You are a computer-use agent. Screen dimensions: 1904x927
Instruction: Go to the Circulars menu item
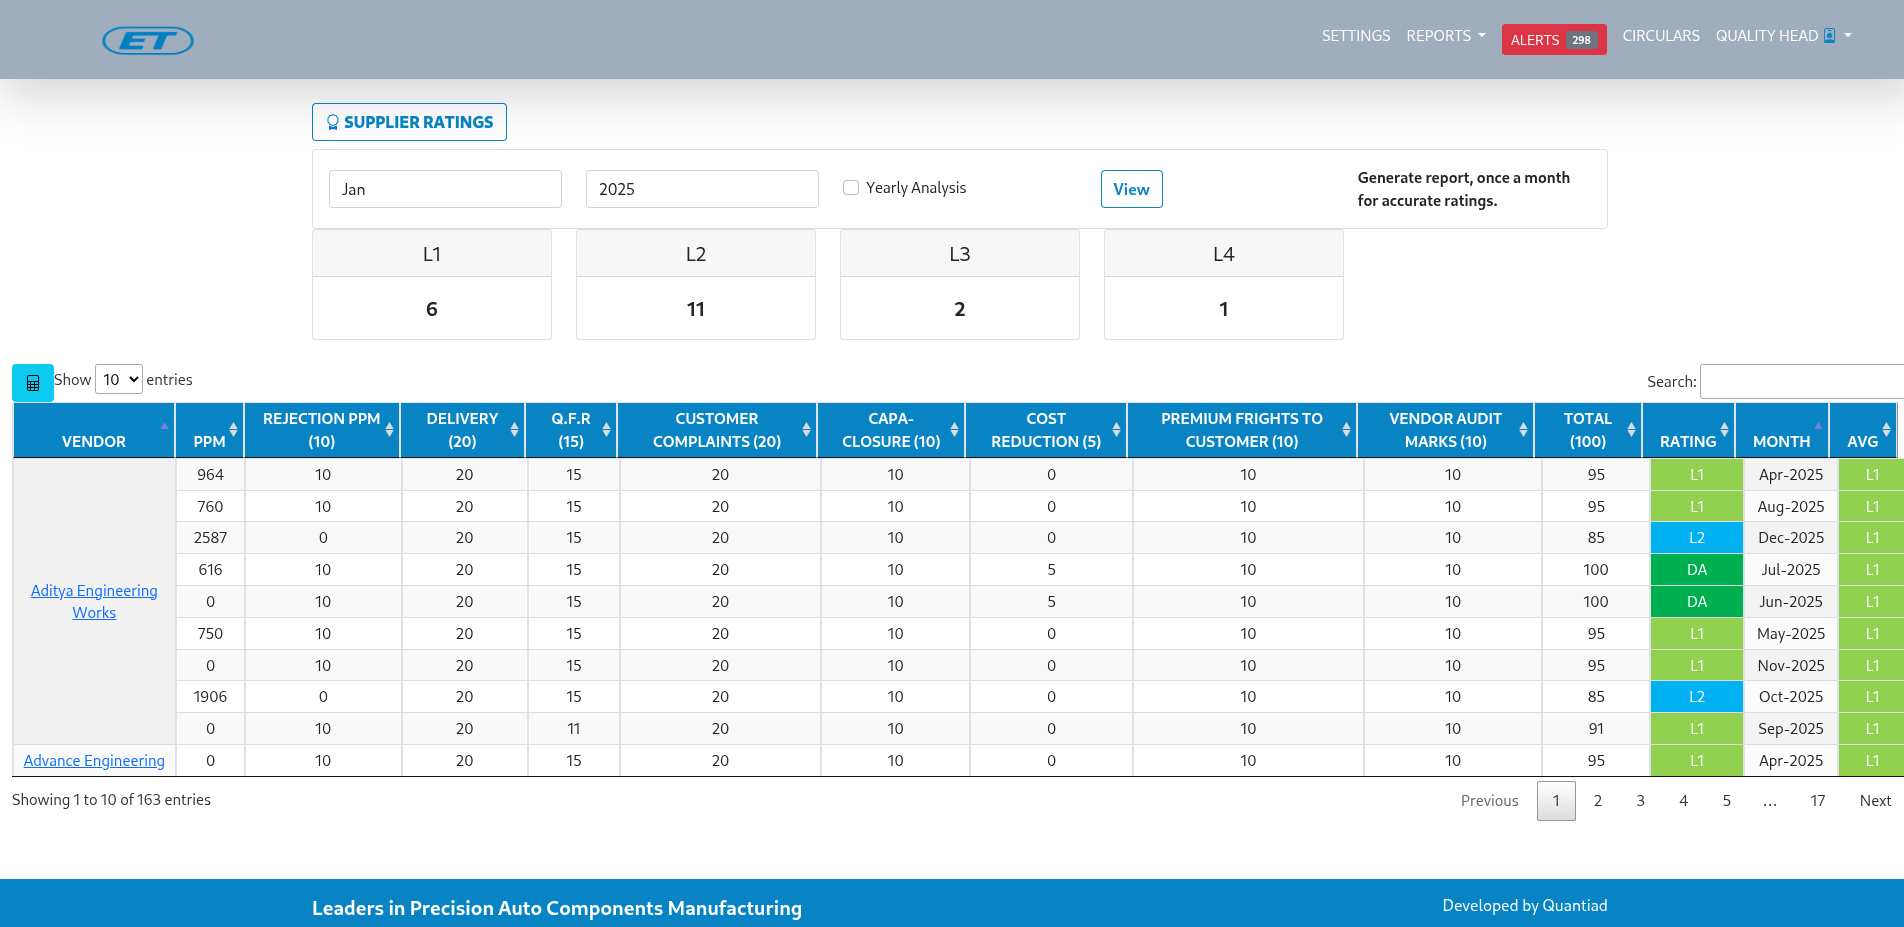pyautogui.click(x=1660, y=36)
